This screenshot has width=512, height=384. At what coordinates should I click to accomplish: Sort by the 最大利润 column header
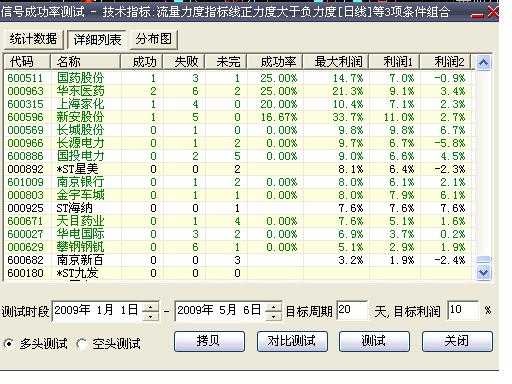[336, 62]
